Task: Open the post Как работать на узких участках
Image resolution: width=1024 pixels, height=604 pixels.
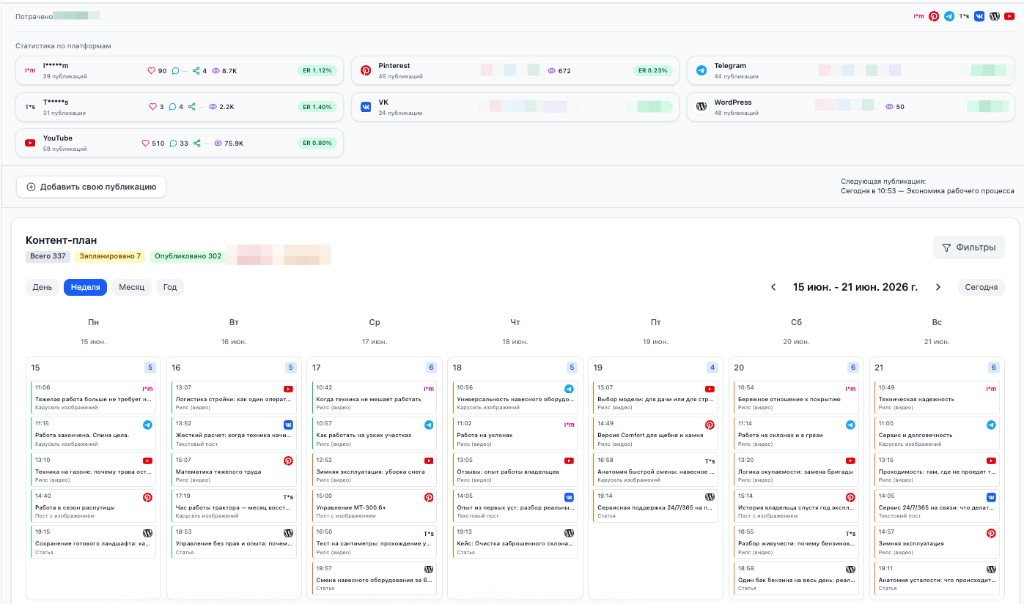Action: click(374, 434)
